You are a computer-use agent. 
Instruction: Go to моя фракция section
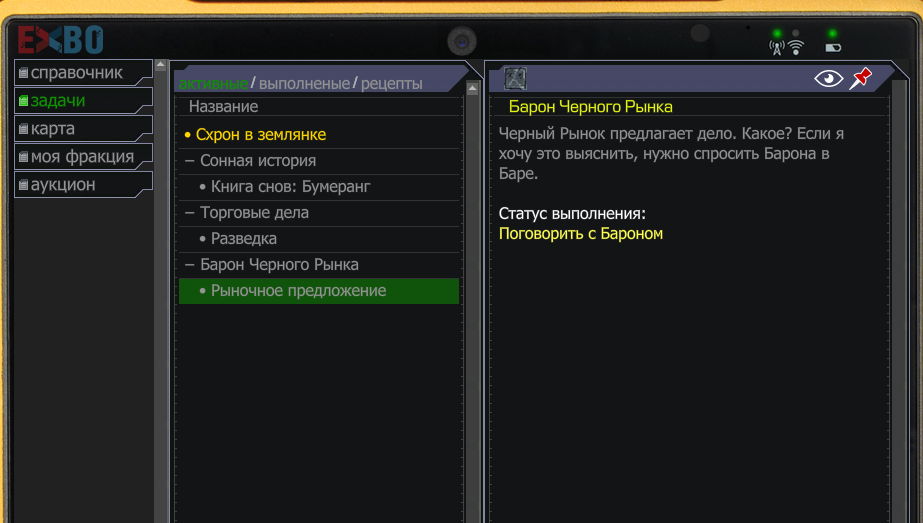84,157
